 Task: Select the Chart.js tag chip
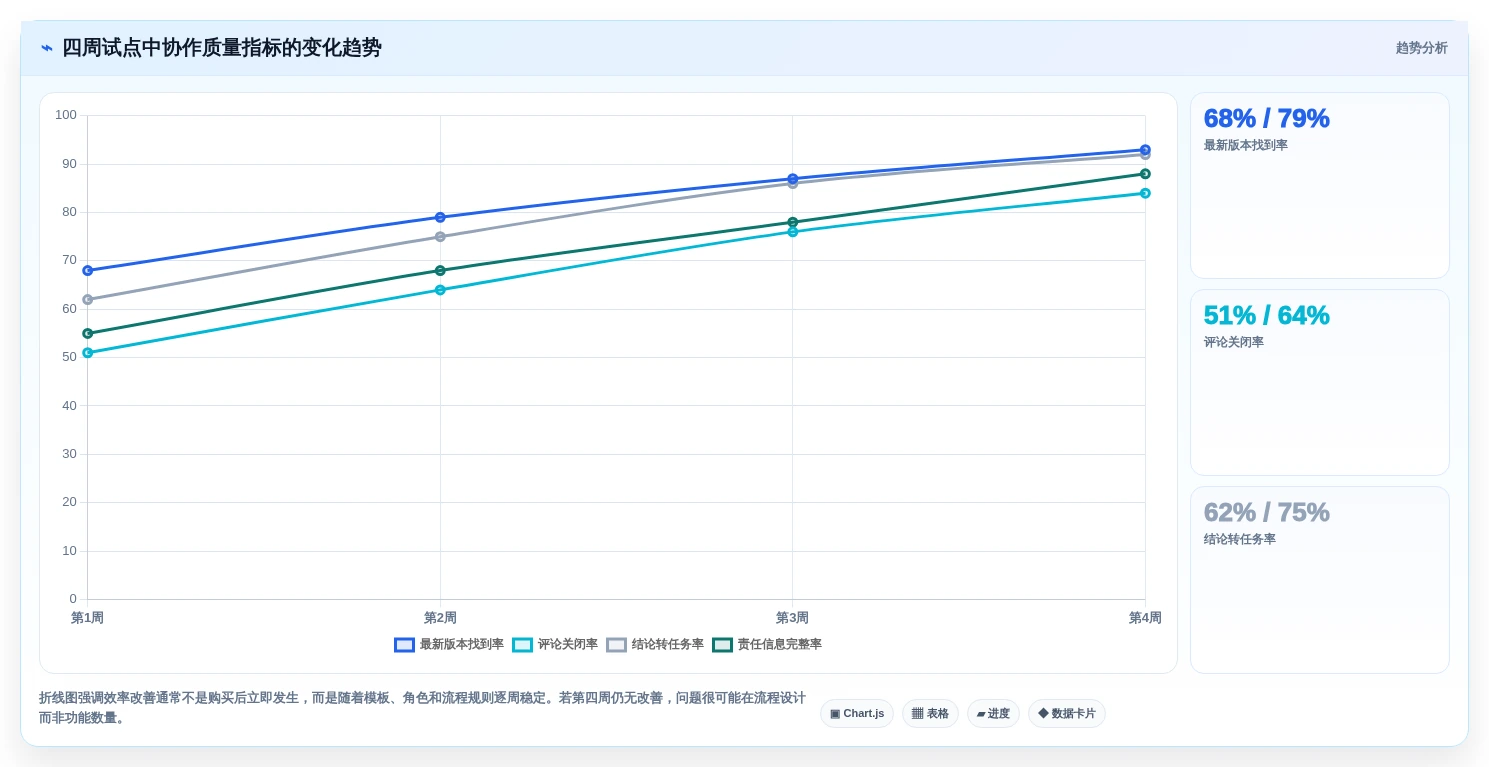(857, 713)
